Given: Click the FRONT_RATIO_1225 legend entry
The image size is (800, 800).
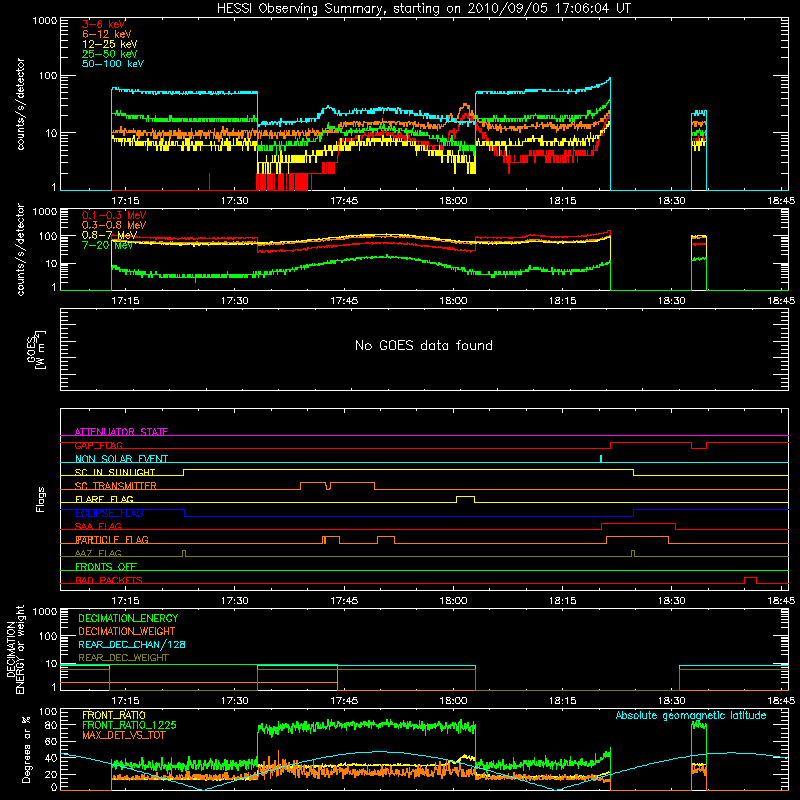Looking at the screenshot, I should pos(129,725).
